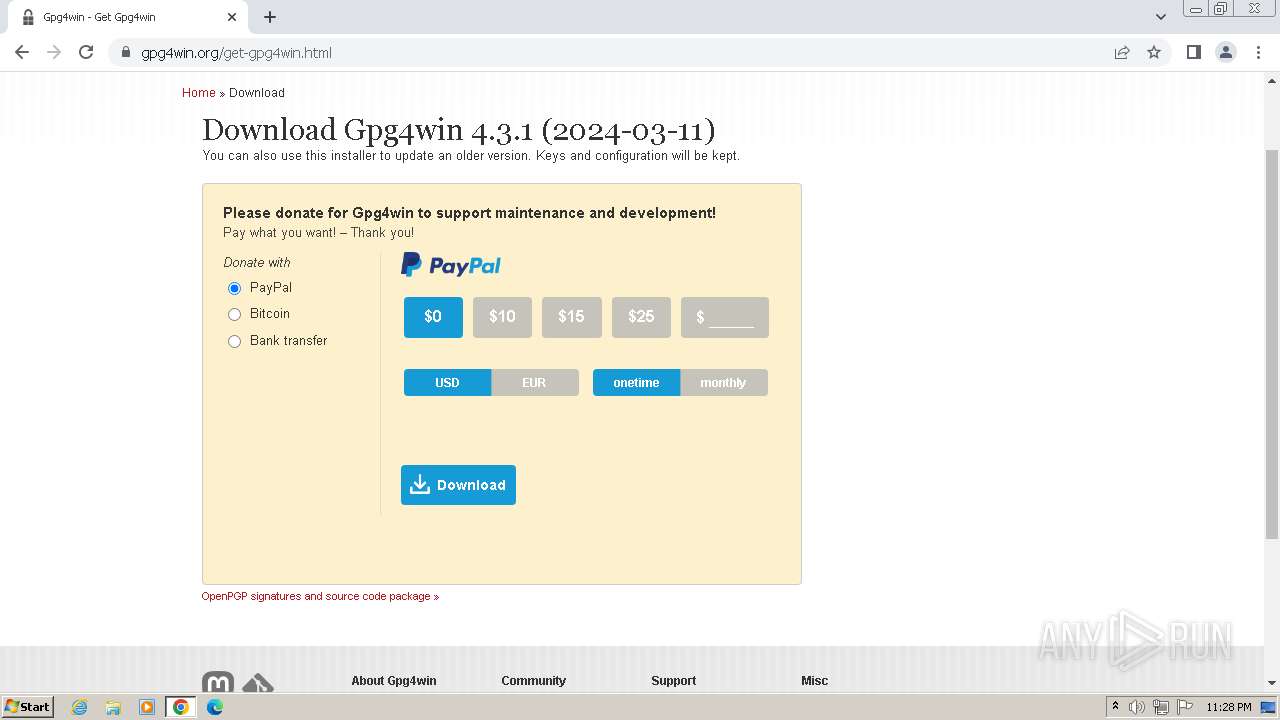Click the address bar URL field
Image resolution: width=1280 pixels, height=720 pixels.
click(x=620, y=53)
